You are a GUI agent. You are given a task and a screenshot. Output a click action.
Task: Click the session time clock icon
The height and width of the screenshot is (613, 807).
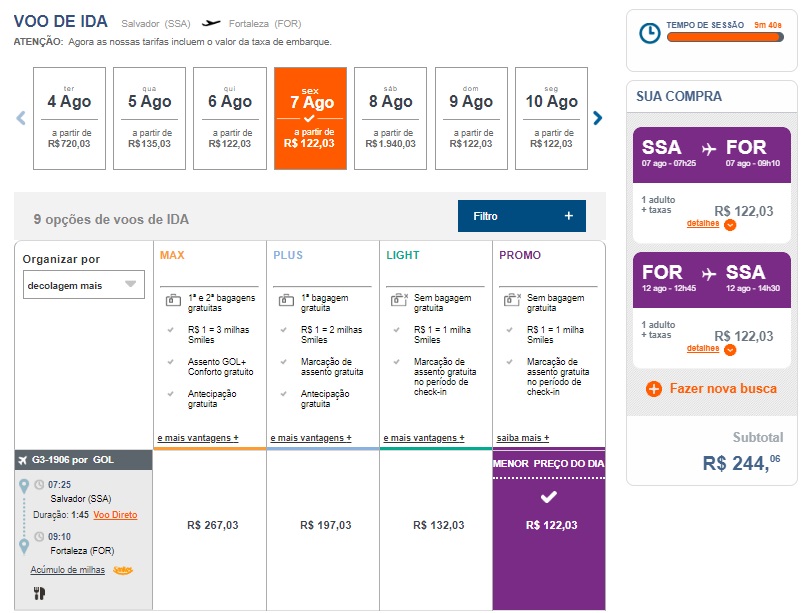coord(650,33)
